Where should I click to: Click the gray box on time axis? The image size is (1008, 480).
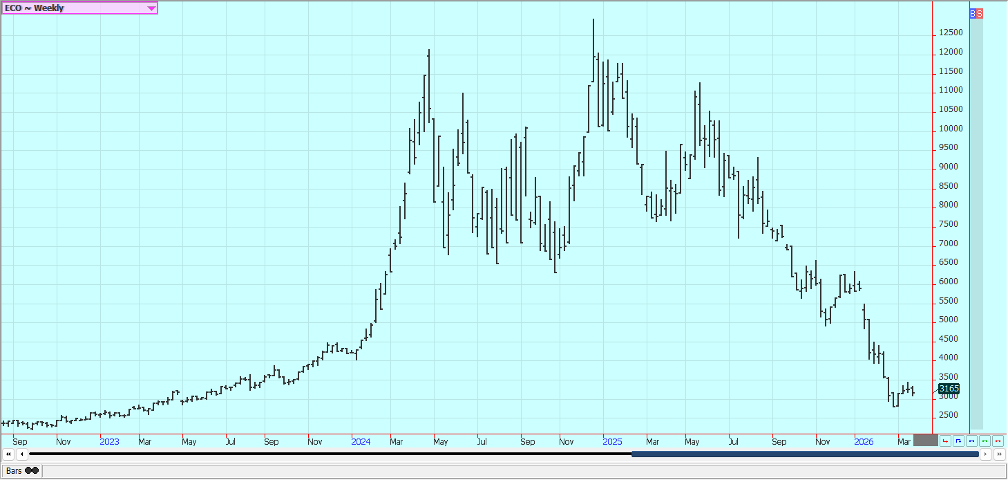925,440
